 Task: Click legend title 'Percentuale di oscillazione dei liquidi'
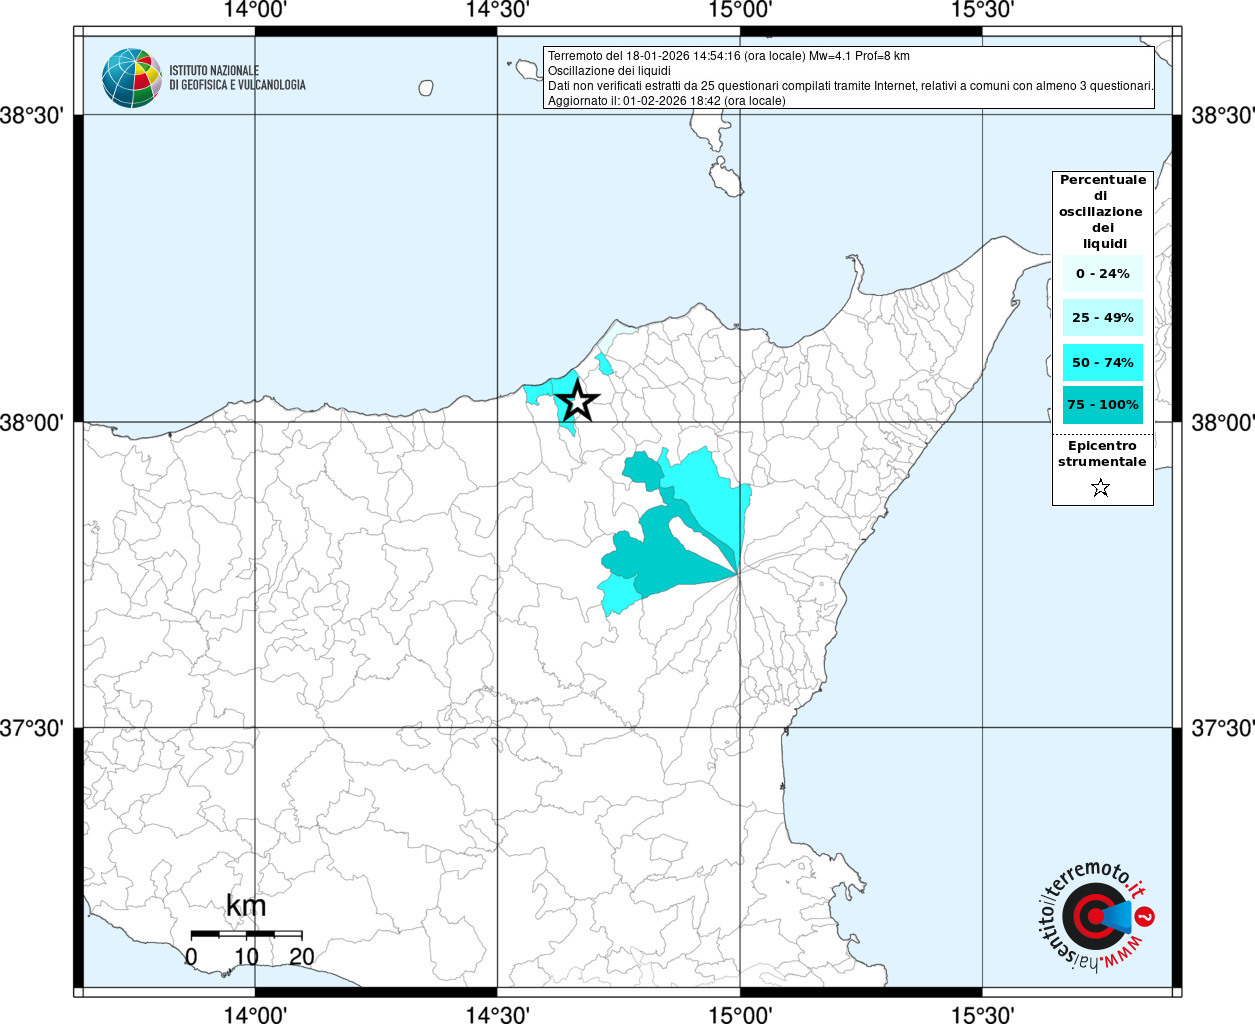[1102, 211]
